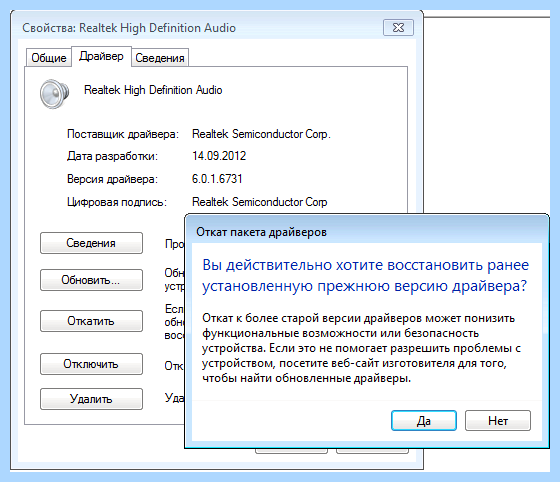Click the Обновить... button
The height and width of the screenshot is (482, 560).
91,280
